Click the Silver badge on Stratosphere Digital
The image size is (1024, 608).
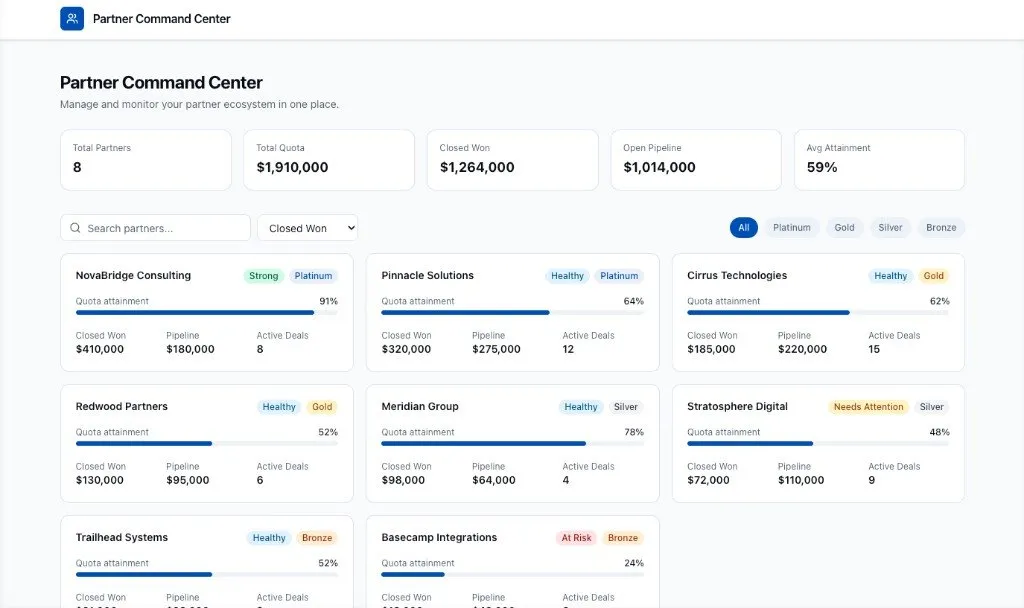click(932, 407)
